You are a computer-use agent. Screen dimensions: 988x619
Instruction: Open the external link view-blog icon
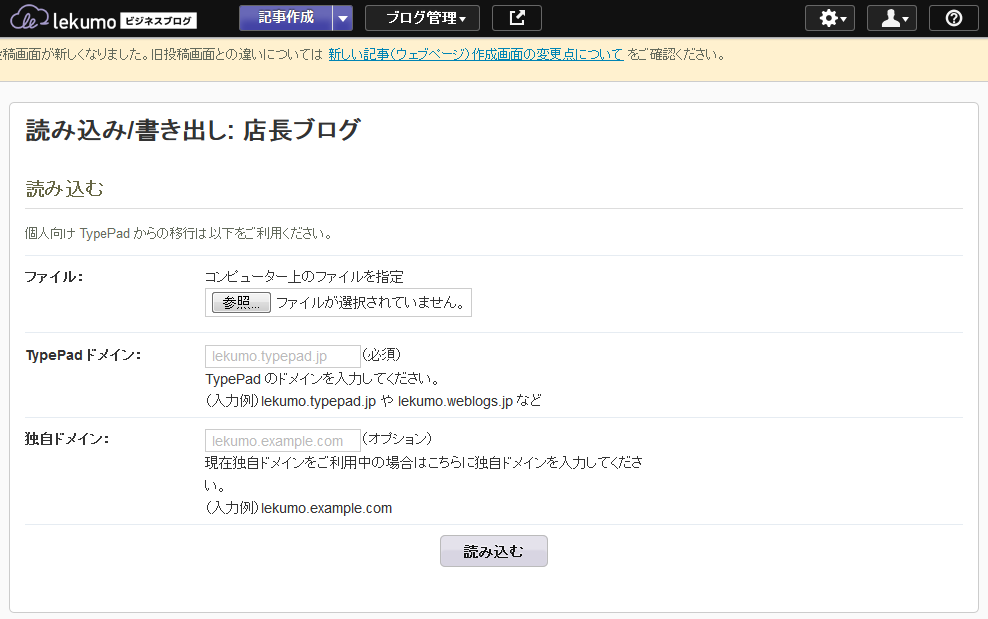click(x=517, y=18)
